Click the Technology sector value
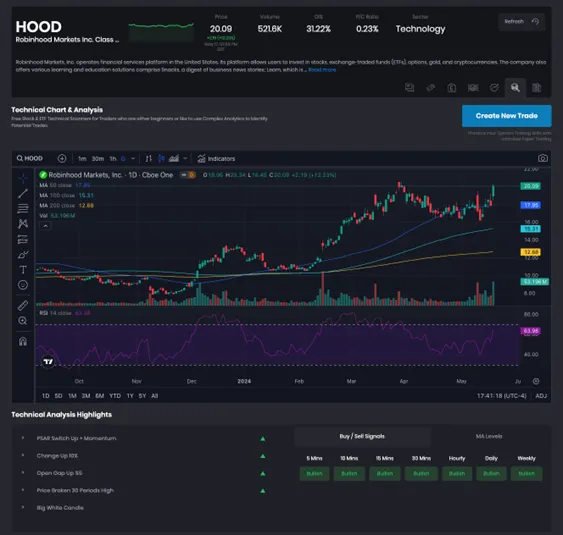563x535 pixels. 420,29
